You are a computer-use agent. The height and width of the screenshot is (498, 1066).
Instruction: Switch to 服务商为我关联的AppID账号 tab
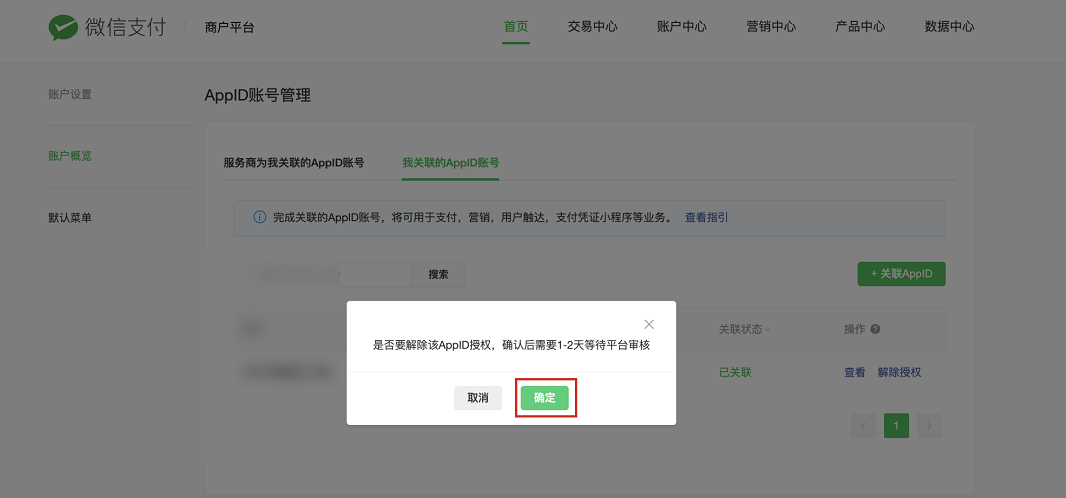click(293, 162)
